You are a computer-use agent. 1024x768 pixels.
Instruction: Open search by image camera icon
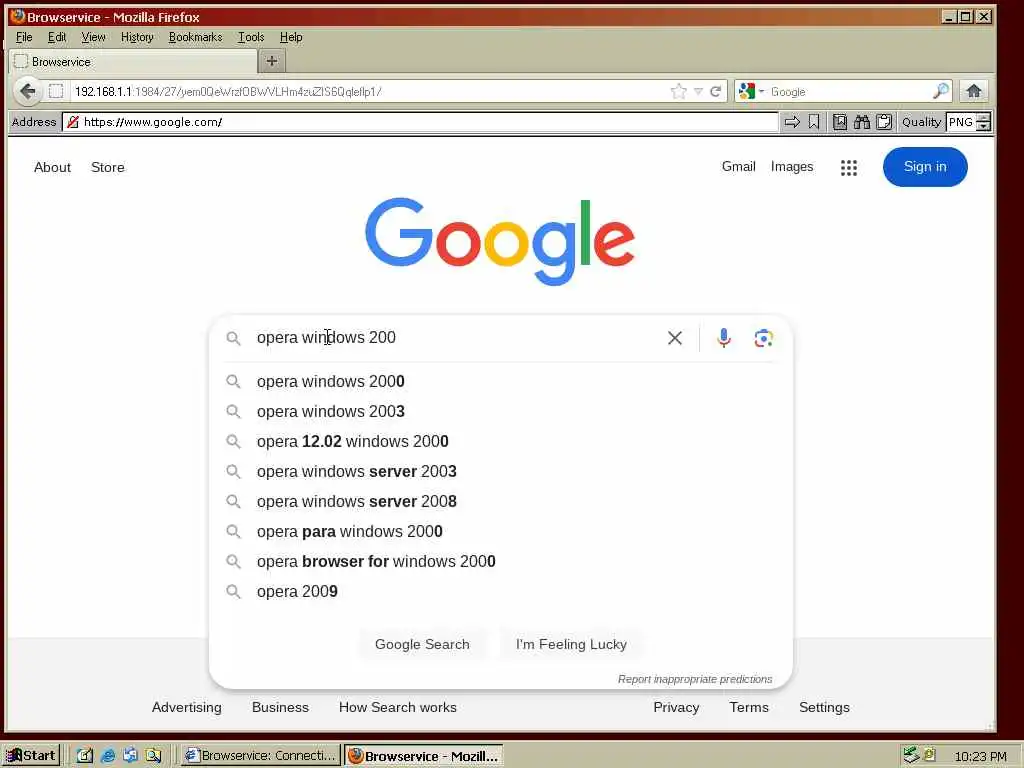coord(763,338)
